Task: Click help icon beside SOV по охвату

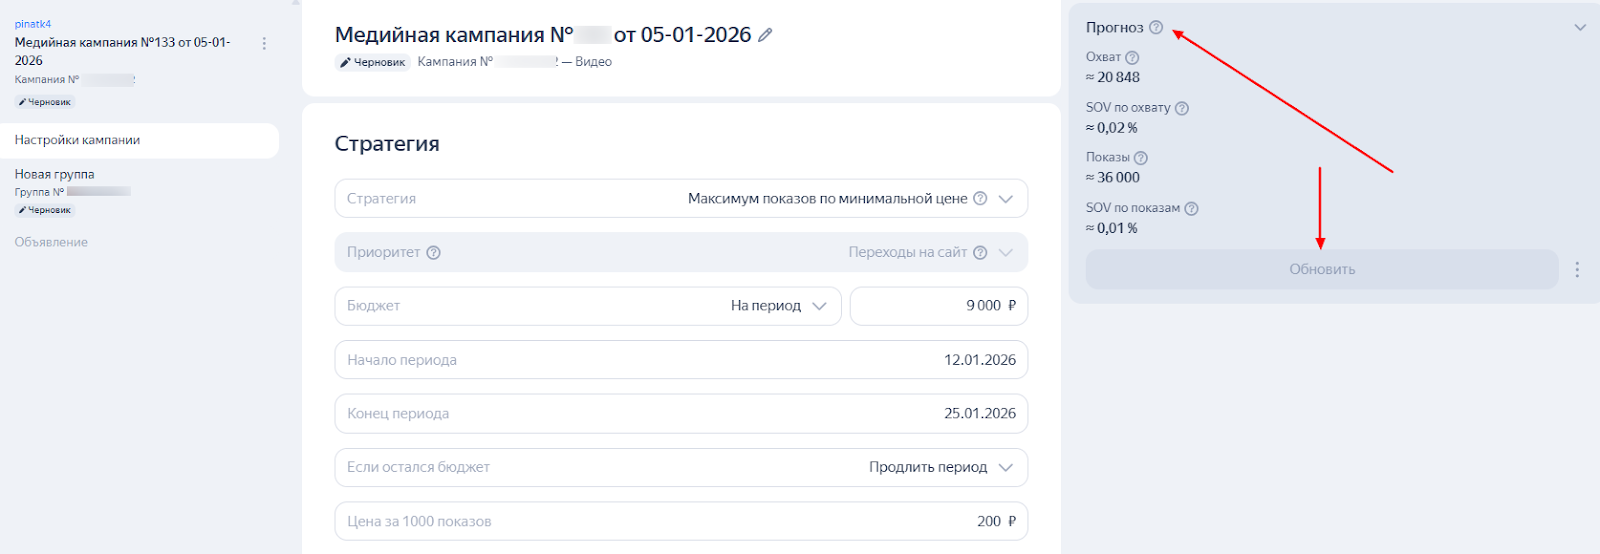Action: tap(1181, 108)
